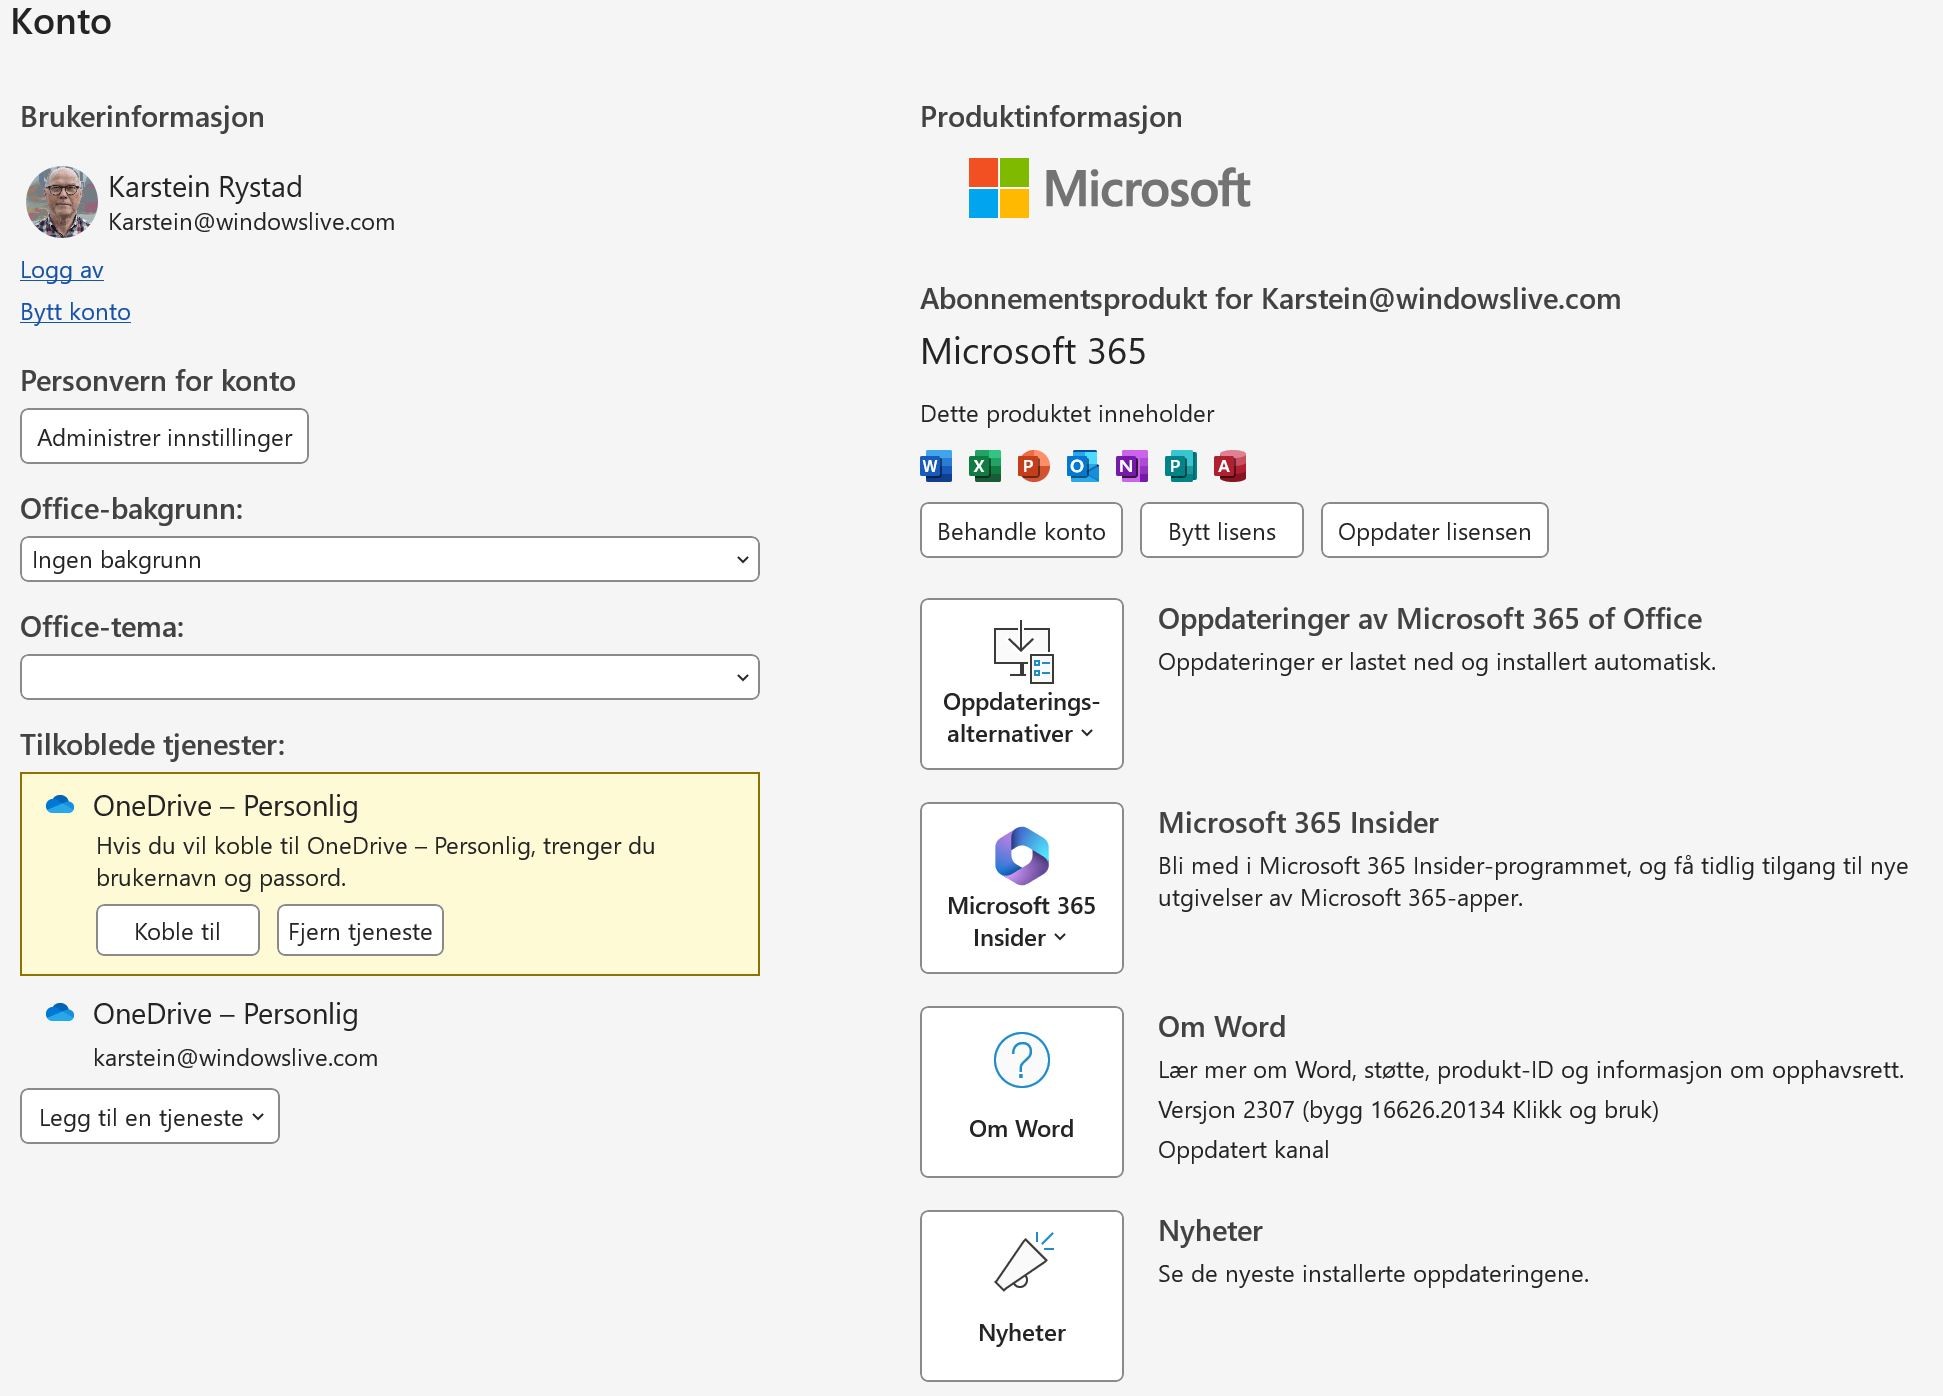
Task: Click the Access app icon
Action: (x=1229, y=466)
